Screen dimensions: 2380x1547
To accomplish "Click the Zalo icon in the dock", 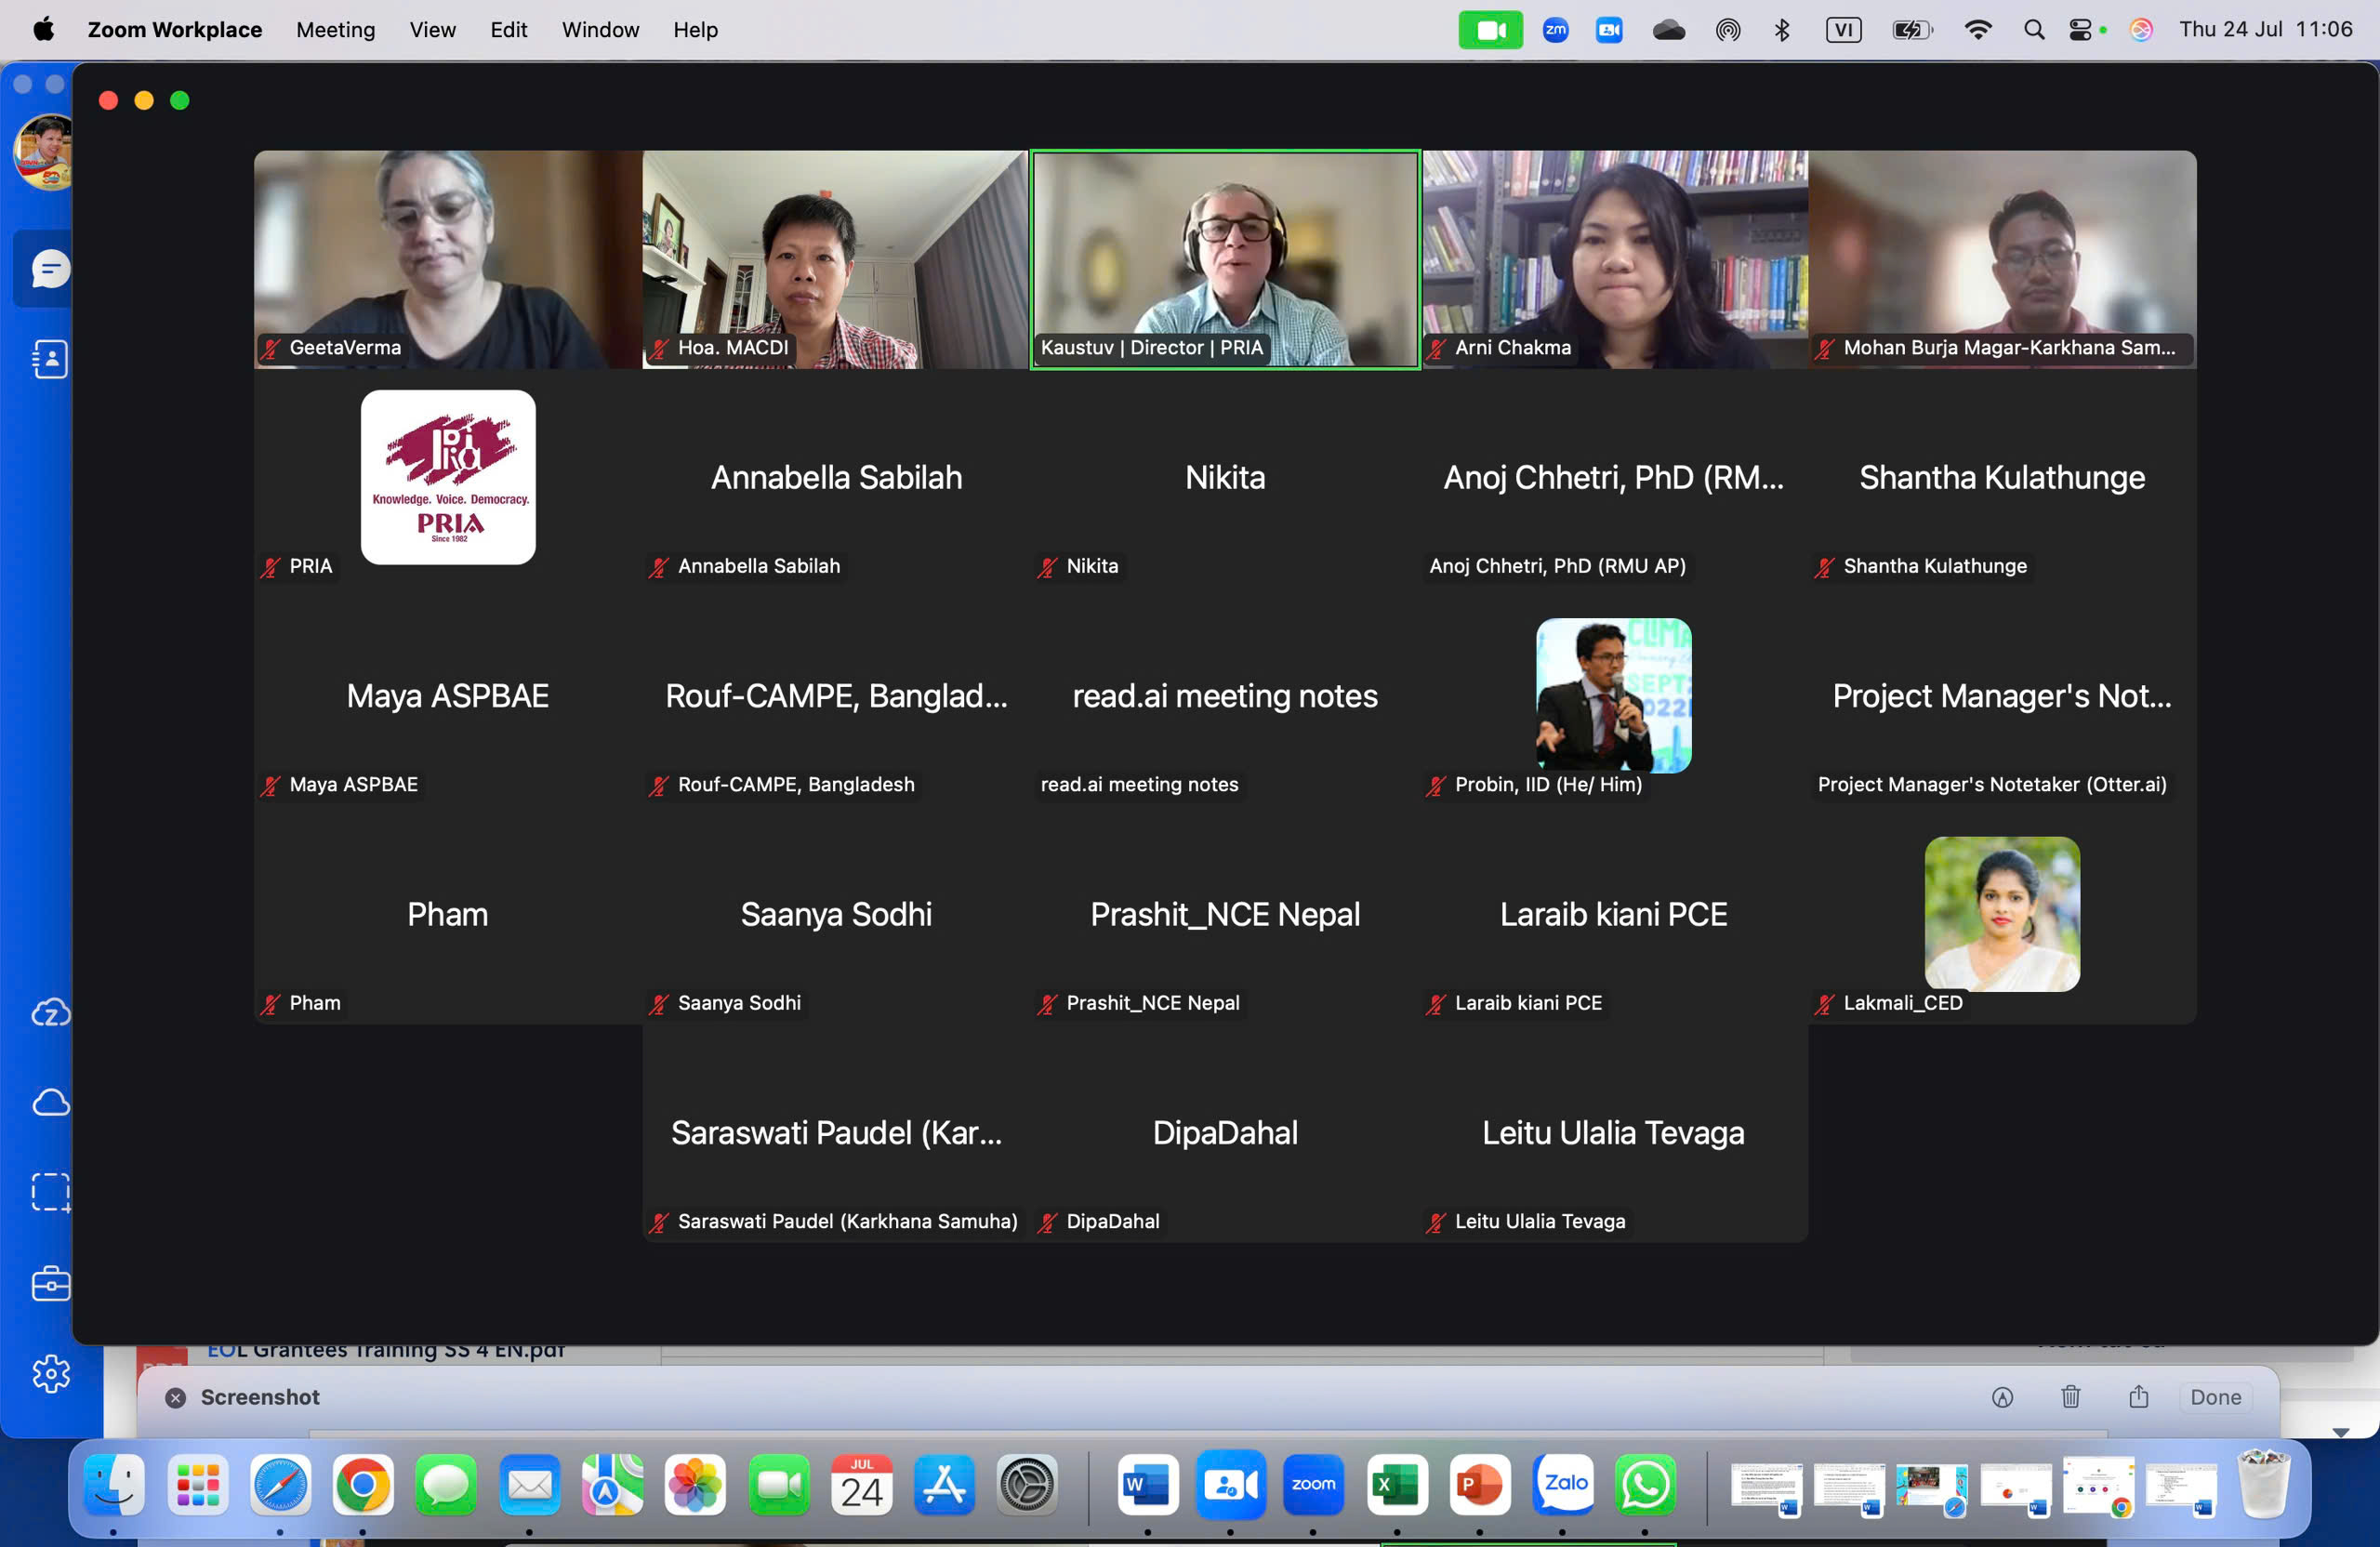I will click(1564, 1485).
